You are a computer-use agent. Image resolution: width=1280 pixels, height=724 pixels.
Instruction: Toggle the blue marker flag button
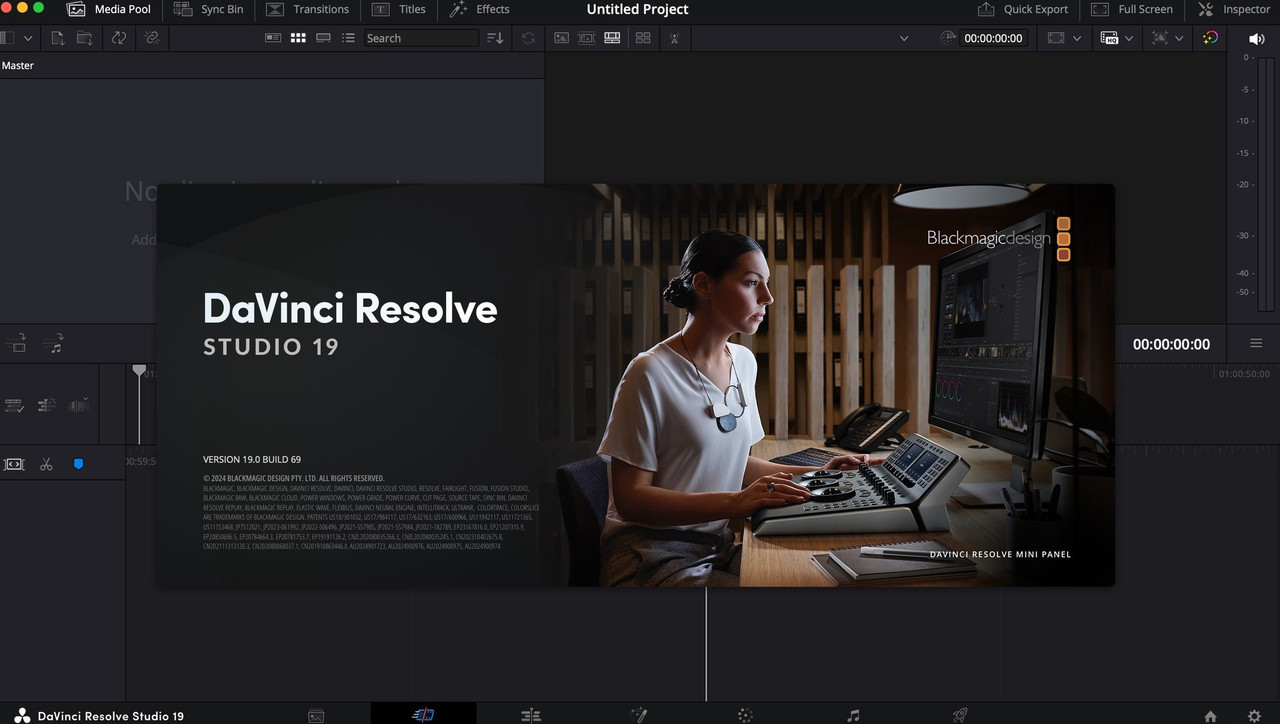coord(79,465)
